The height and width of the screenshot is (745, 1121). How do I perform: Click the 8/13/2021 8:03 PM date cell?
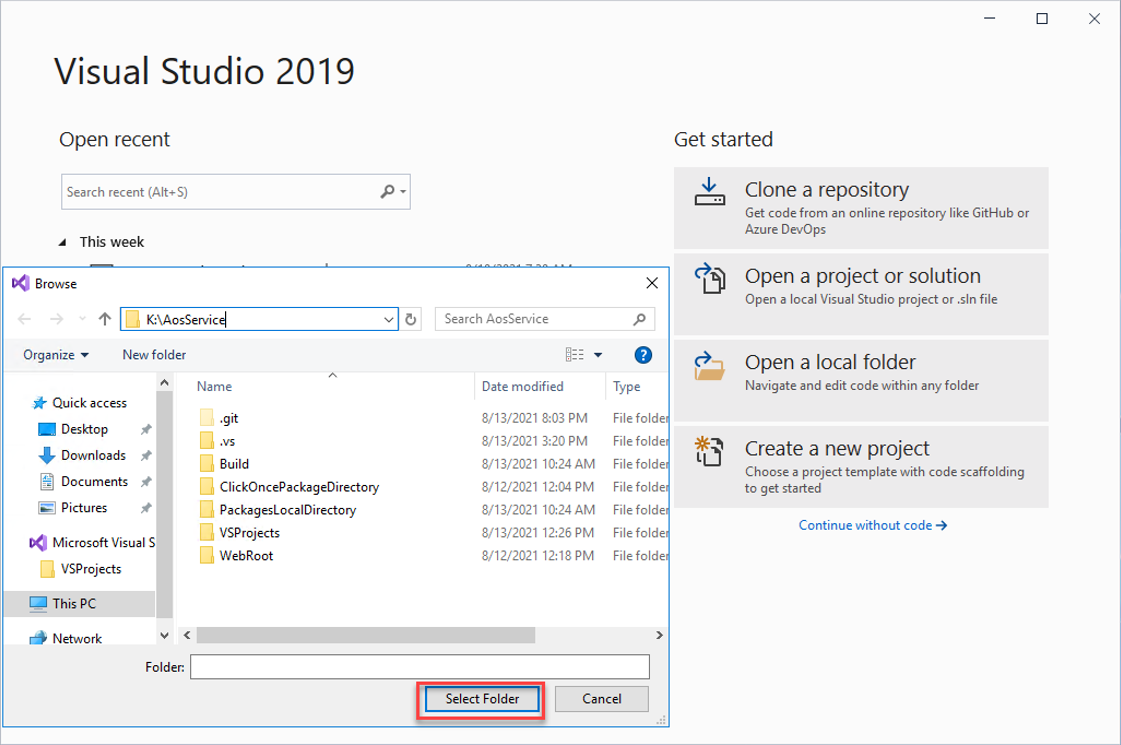click(x=534, y=418)
